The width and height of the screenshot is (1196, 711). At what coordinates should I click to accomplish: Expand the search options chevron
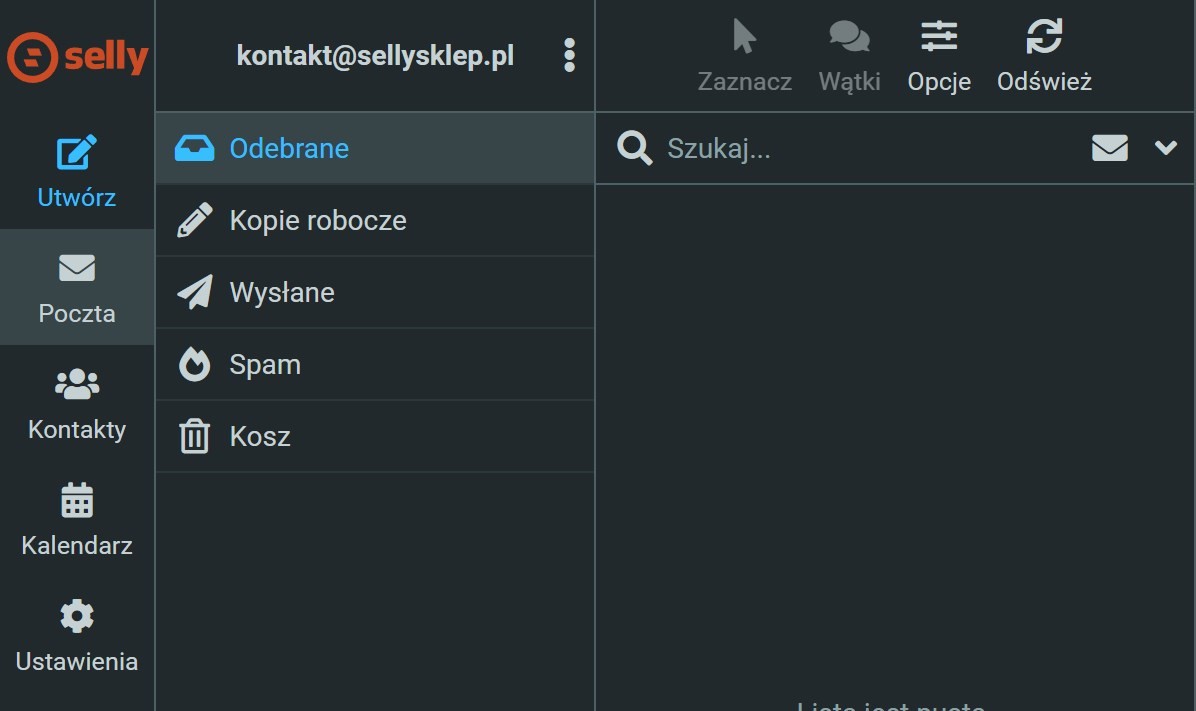pyautogui.click(x=1165, y=148)
